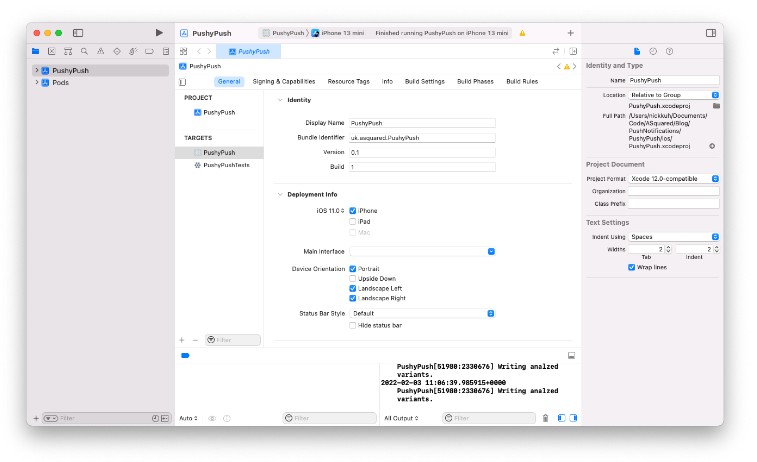The image size is (757, 462).
Task: Hide the project and targets list
Action: pyautogui.click(x=182, y=82)
